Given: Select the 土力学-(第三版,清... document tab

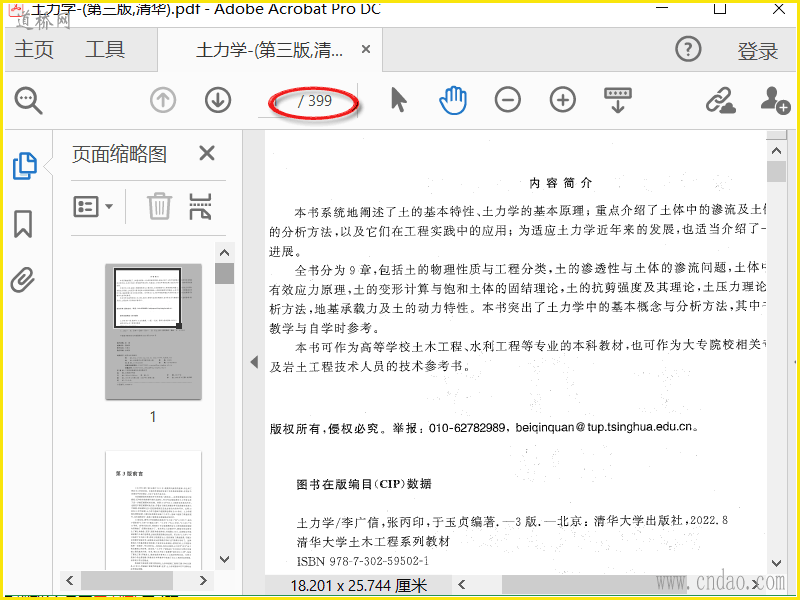Looking at the screenshot, I should pyautogui.click(x=269, y=50).
